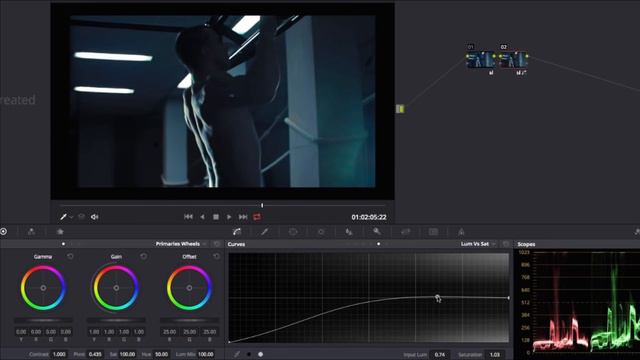Play the clip forward

(229, 217)
